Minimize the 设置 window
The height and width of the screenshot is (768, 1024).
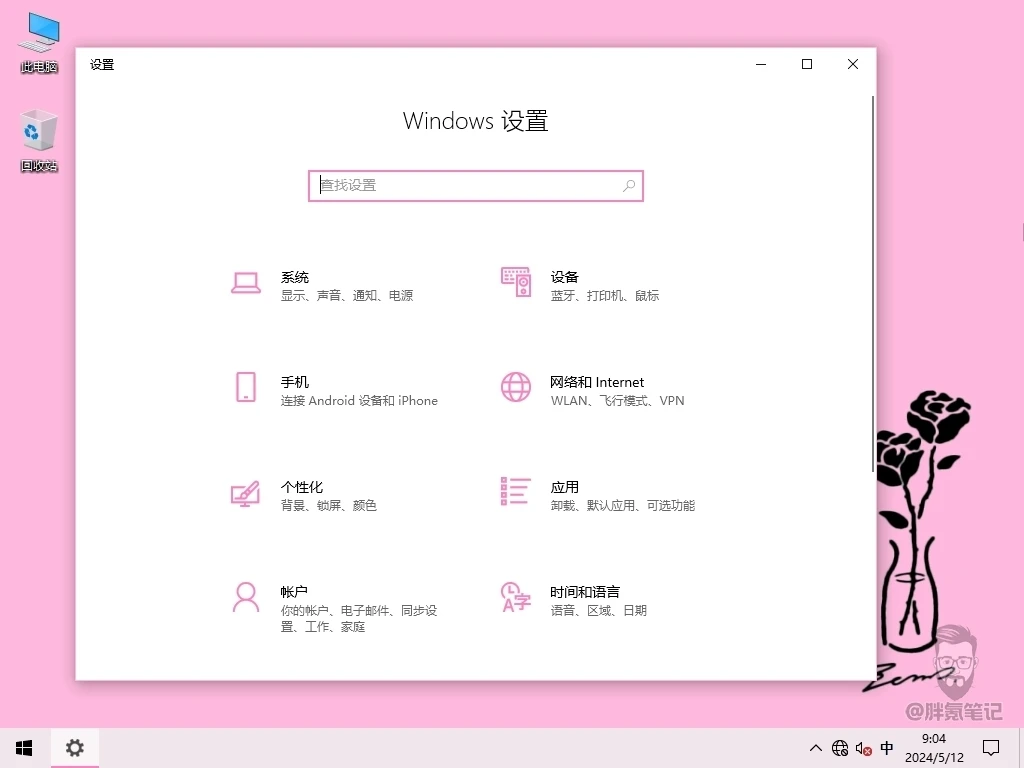point(761,64)
